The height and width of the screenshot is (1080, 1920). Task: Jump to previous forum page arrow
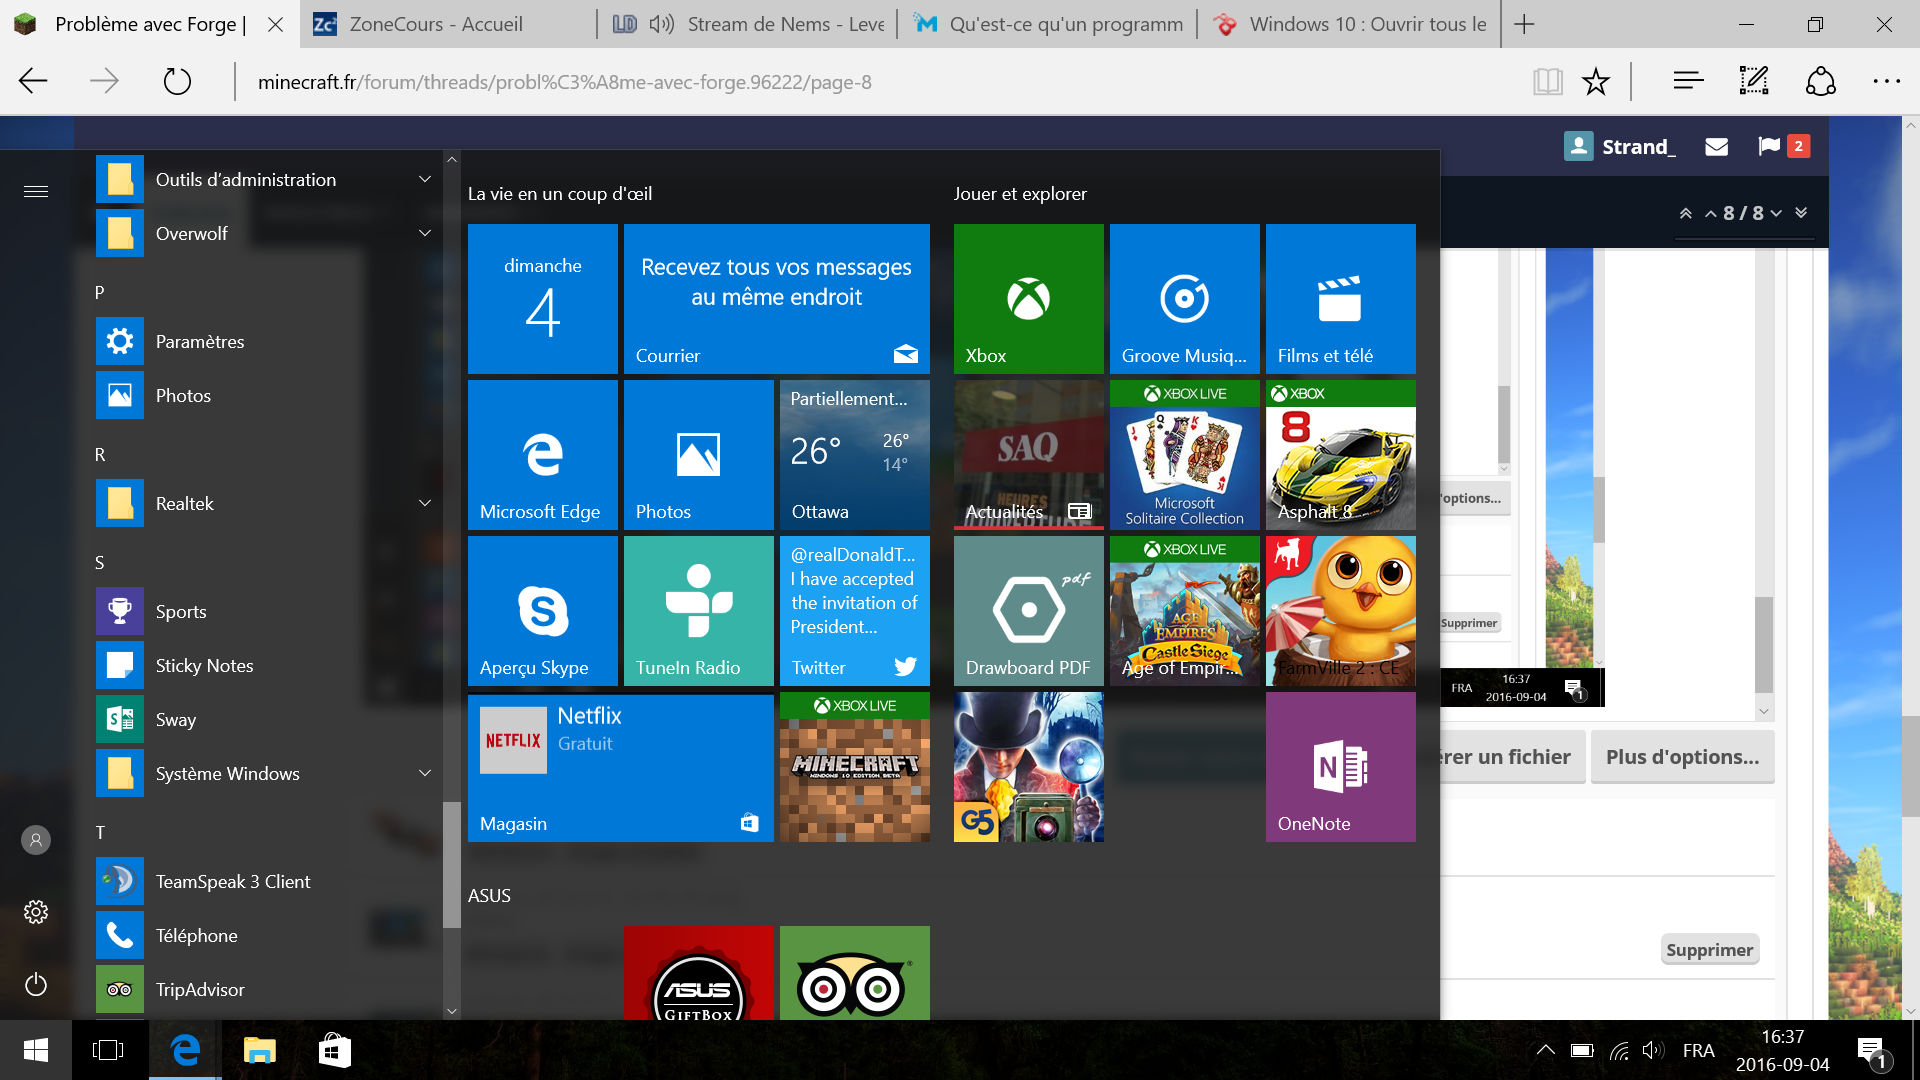click(x=1711, y=213)
